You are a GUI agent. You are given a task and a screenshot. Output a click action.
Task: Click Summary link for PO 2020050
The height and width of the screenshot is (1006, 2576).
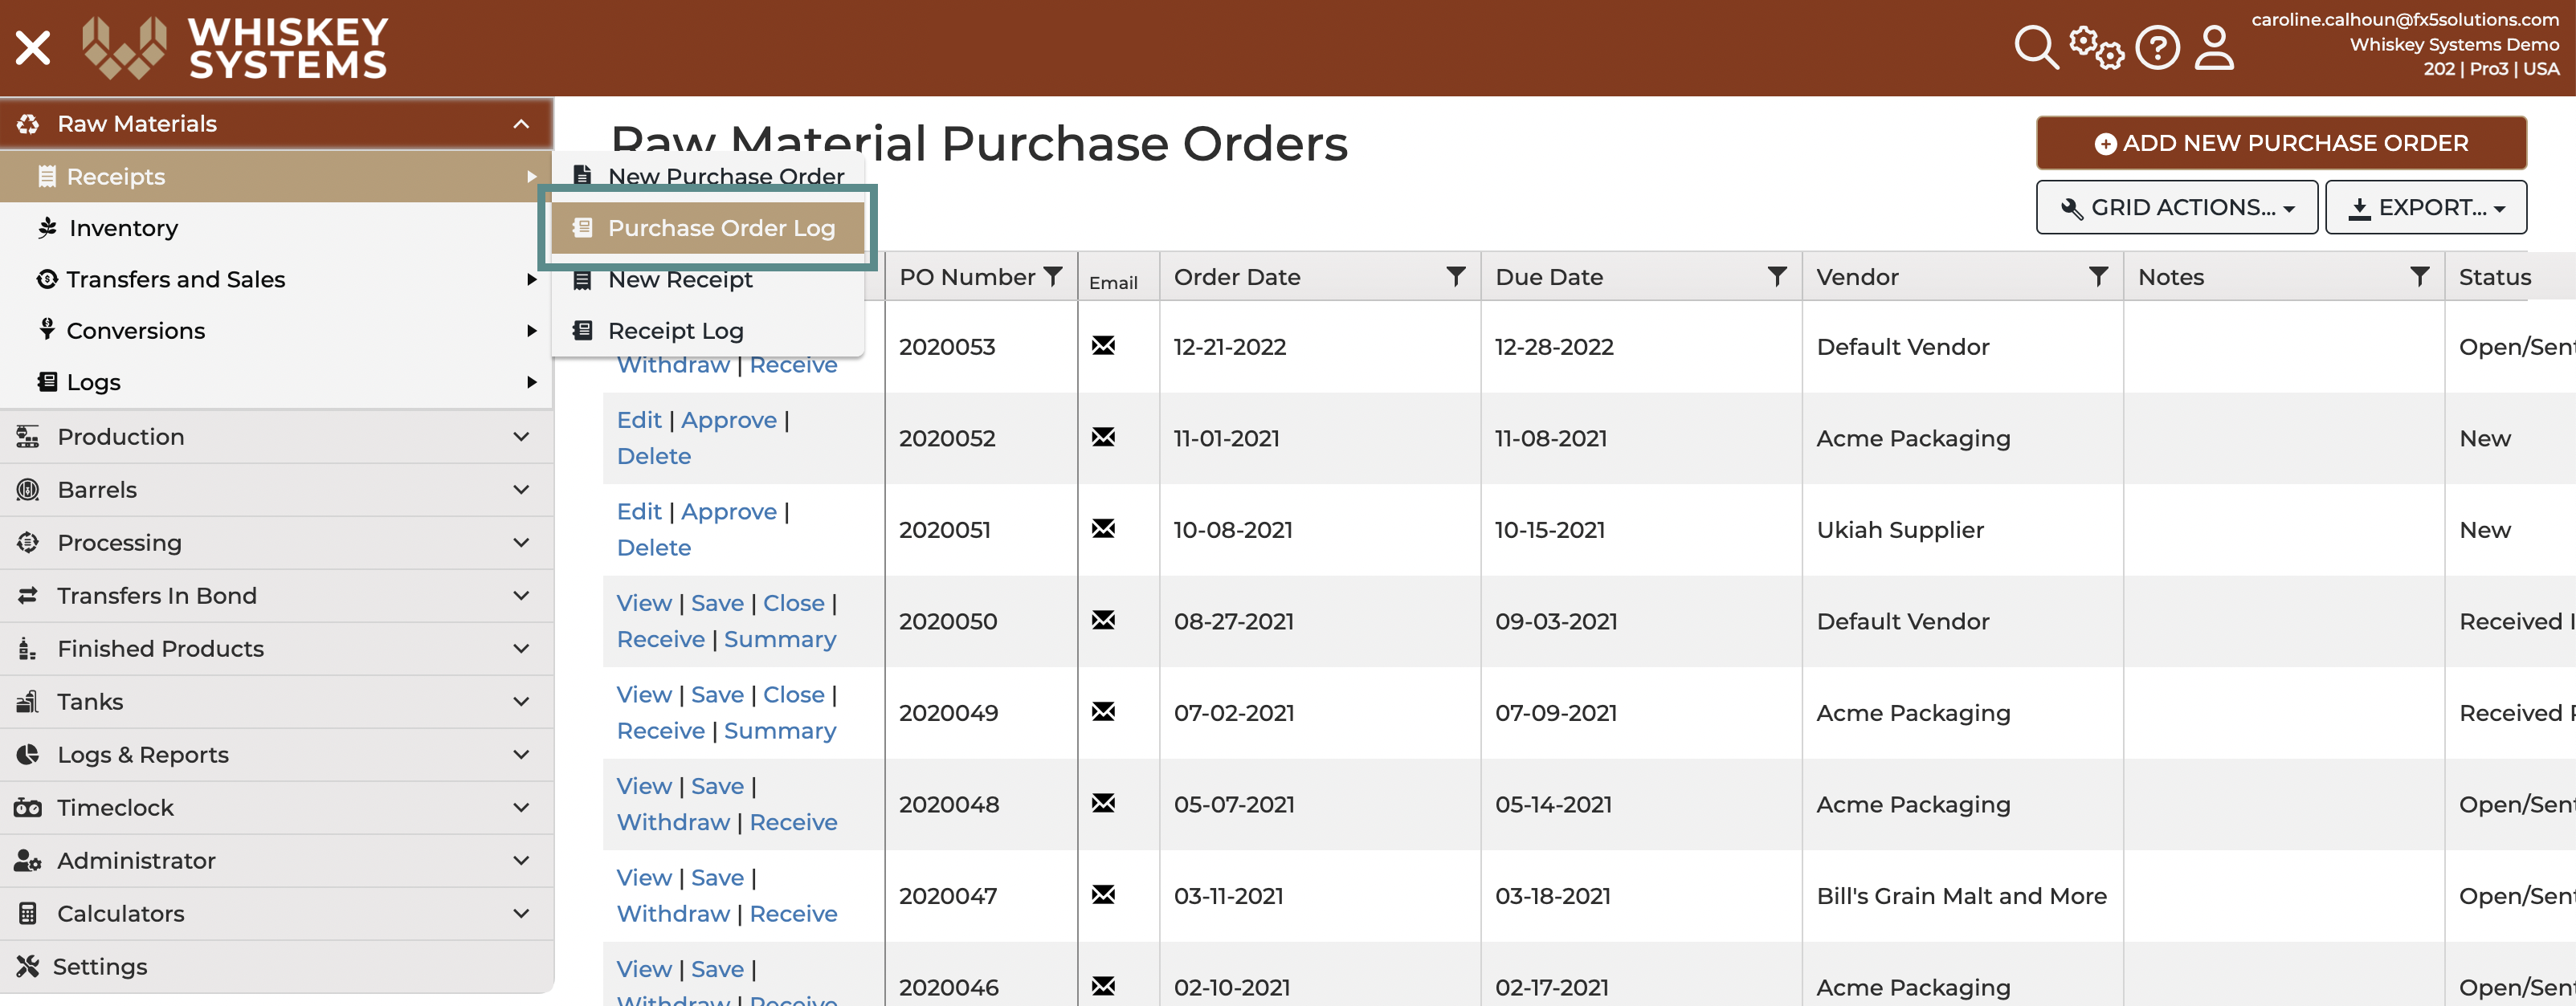(780, 639)
